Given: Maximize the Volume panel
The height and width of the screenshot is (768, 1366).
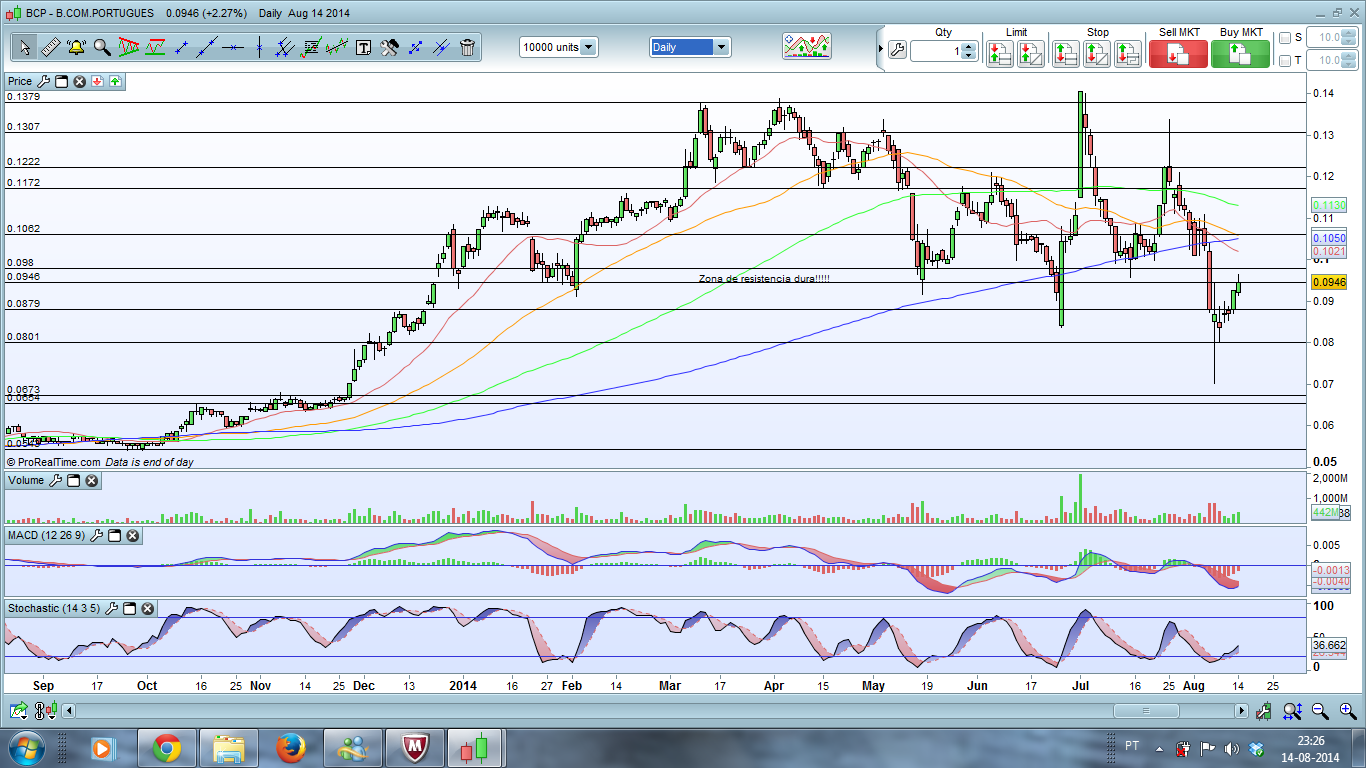Looking at the screenshot, I should coord(73,481).
